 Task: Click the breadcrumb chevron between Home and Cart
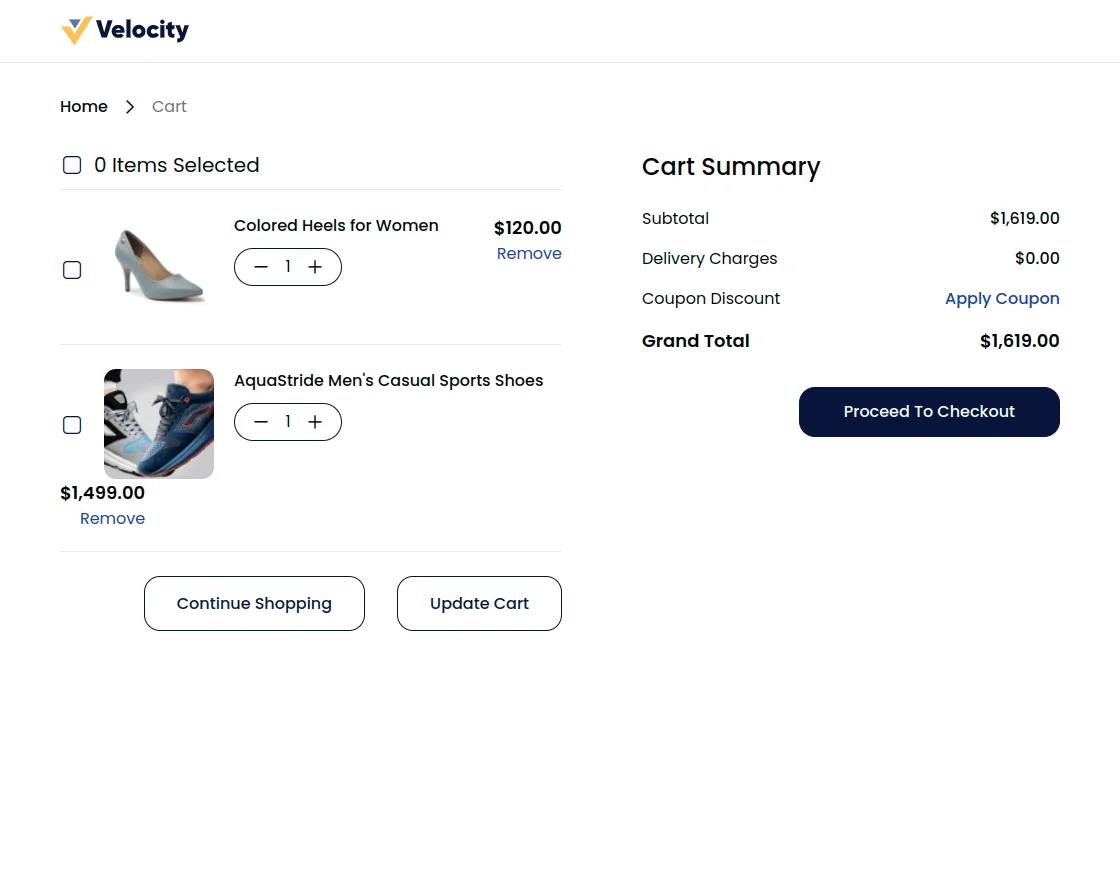[129, 106]
